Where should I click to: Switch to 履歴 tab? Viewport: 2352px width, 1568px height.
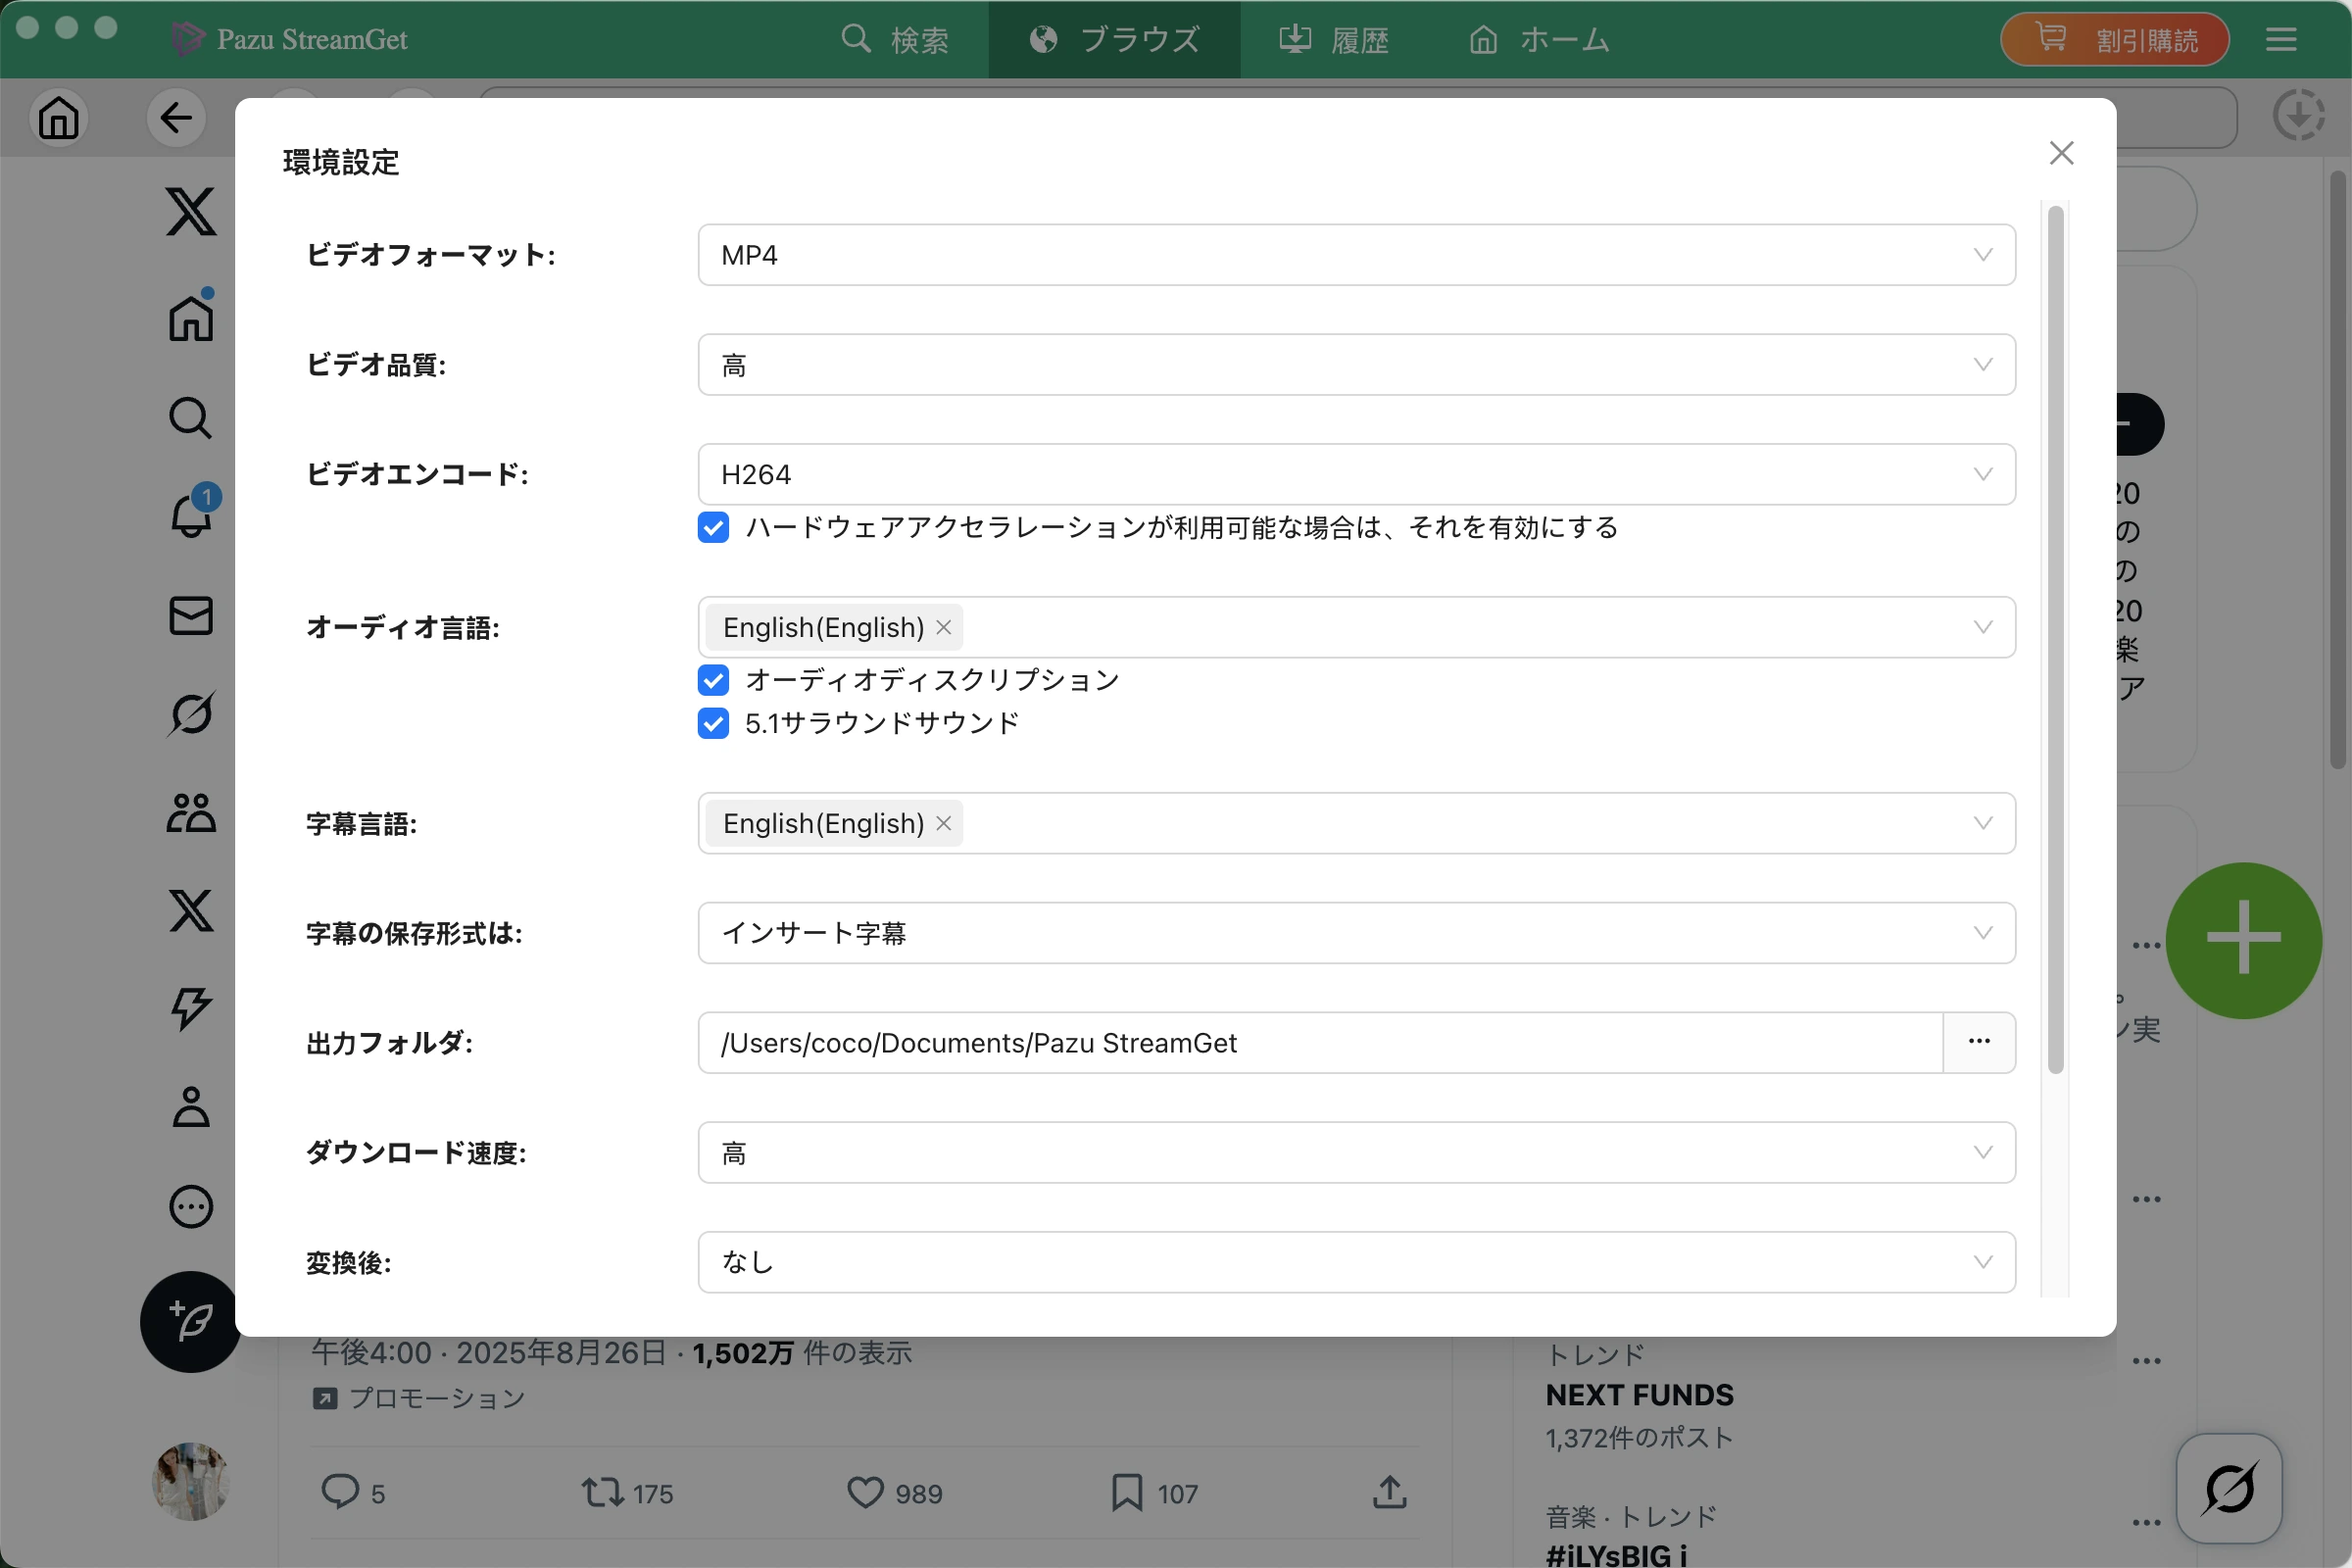tap(1334, 39)
